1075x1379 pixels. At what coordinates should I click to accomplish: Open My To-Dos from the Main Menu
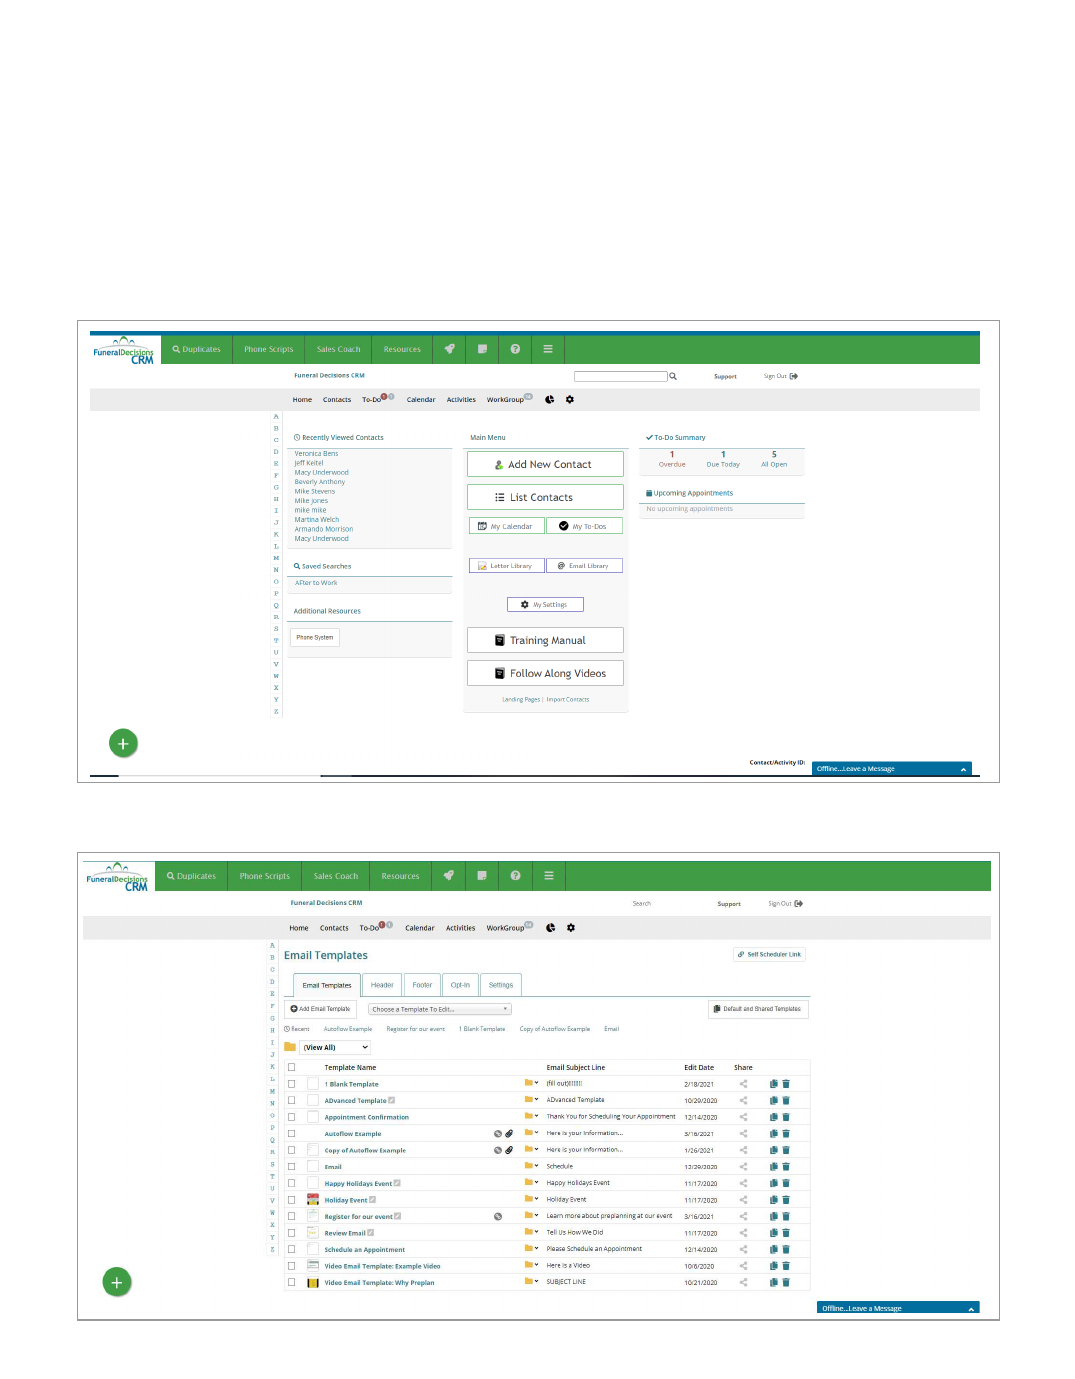(584, 526)
